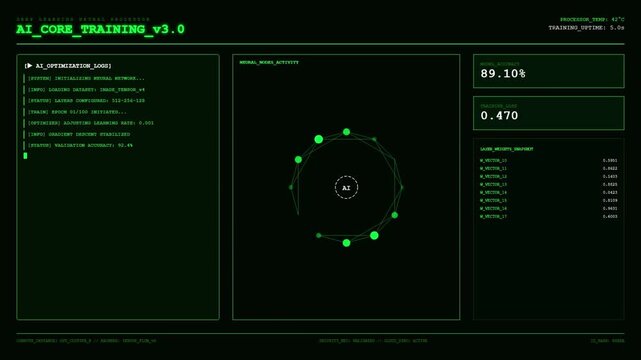Screen dimensions: 641x360
Task: Click the 0.470 training loss value
Action: (499, 116)
